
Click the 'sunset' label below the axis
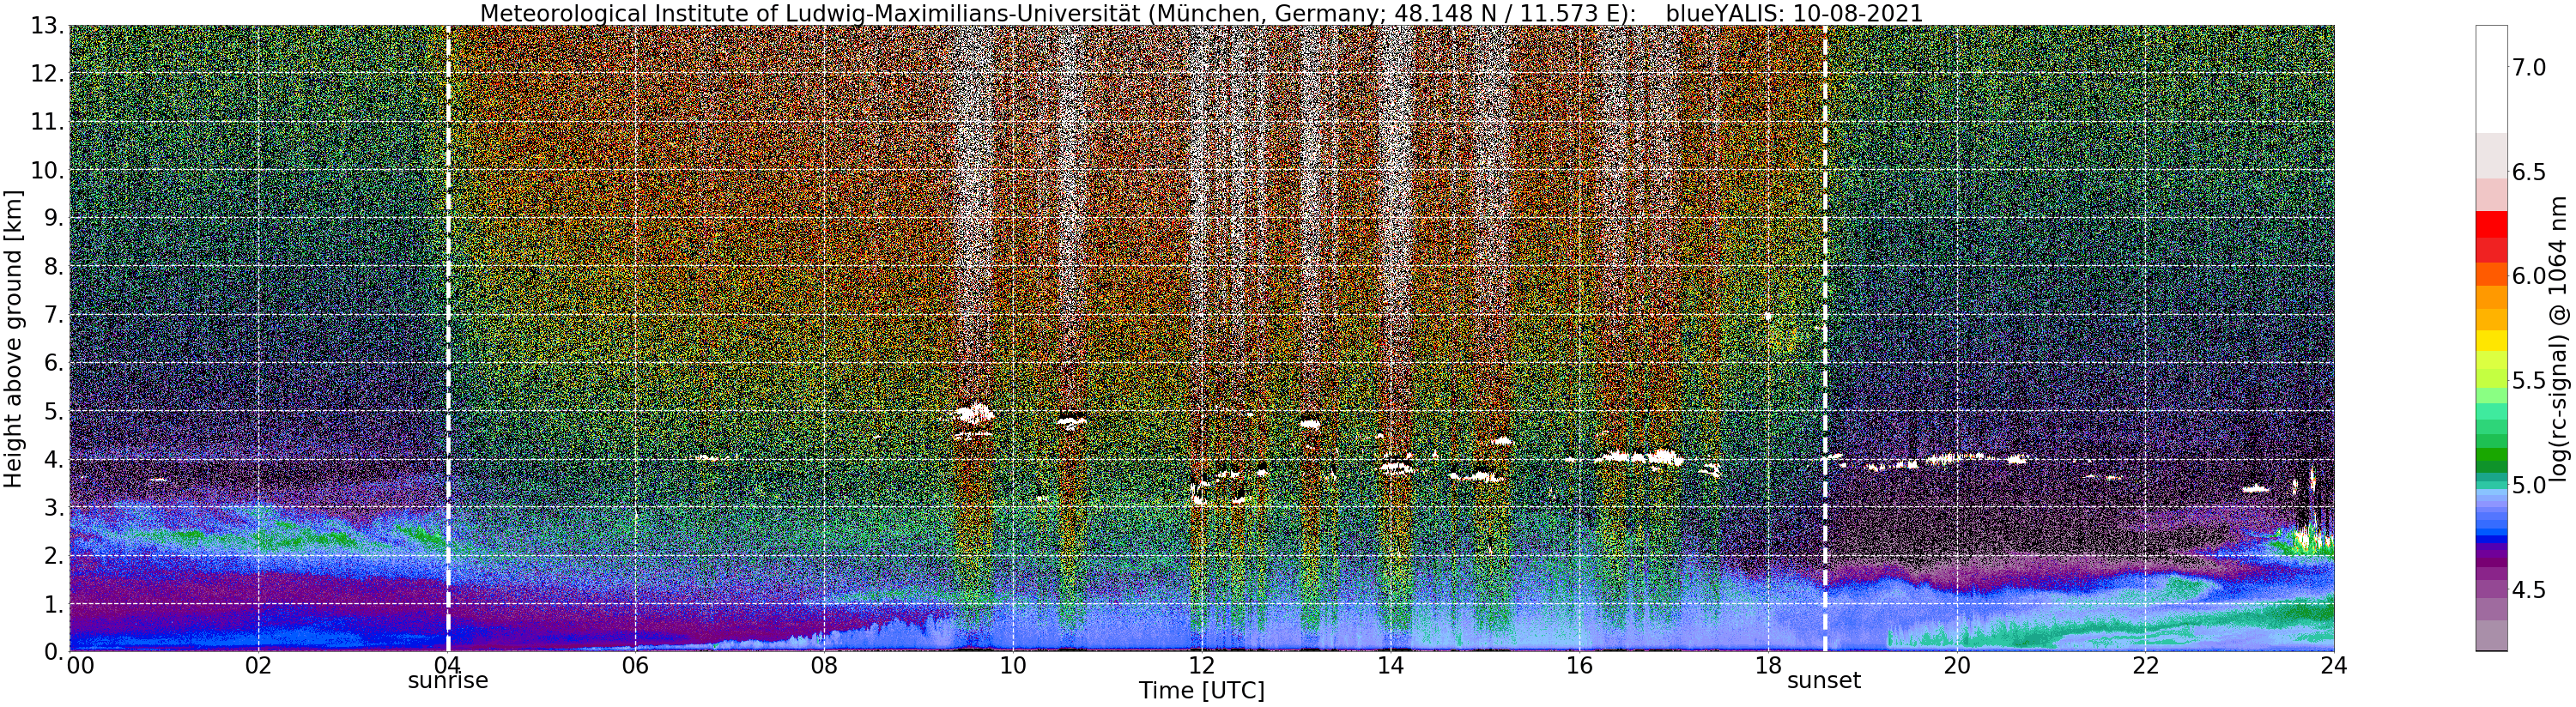[1824, 681]
